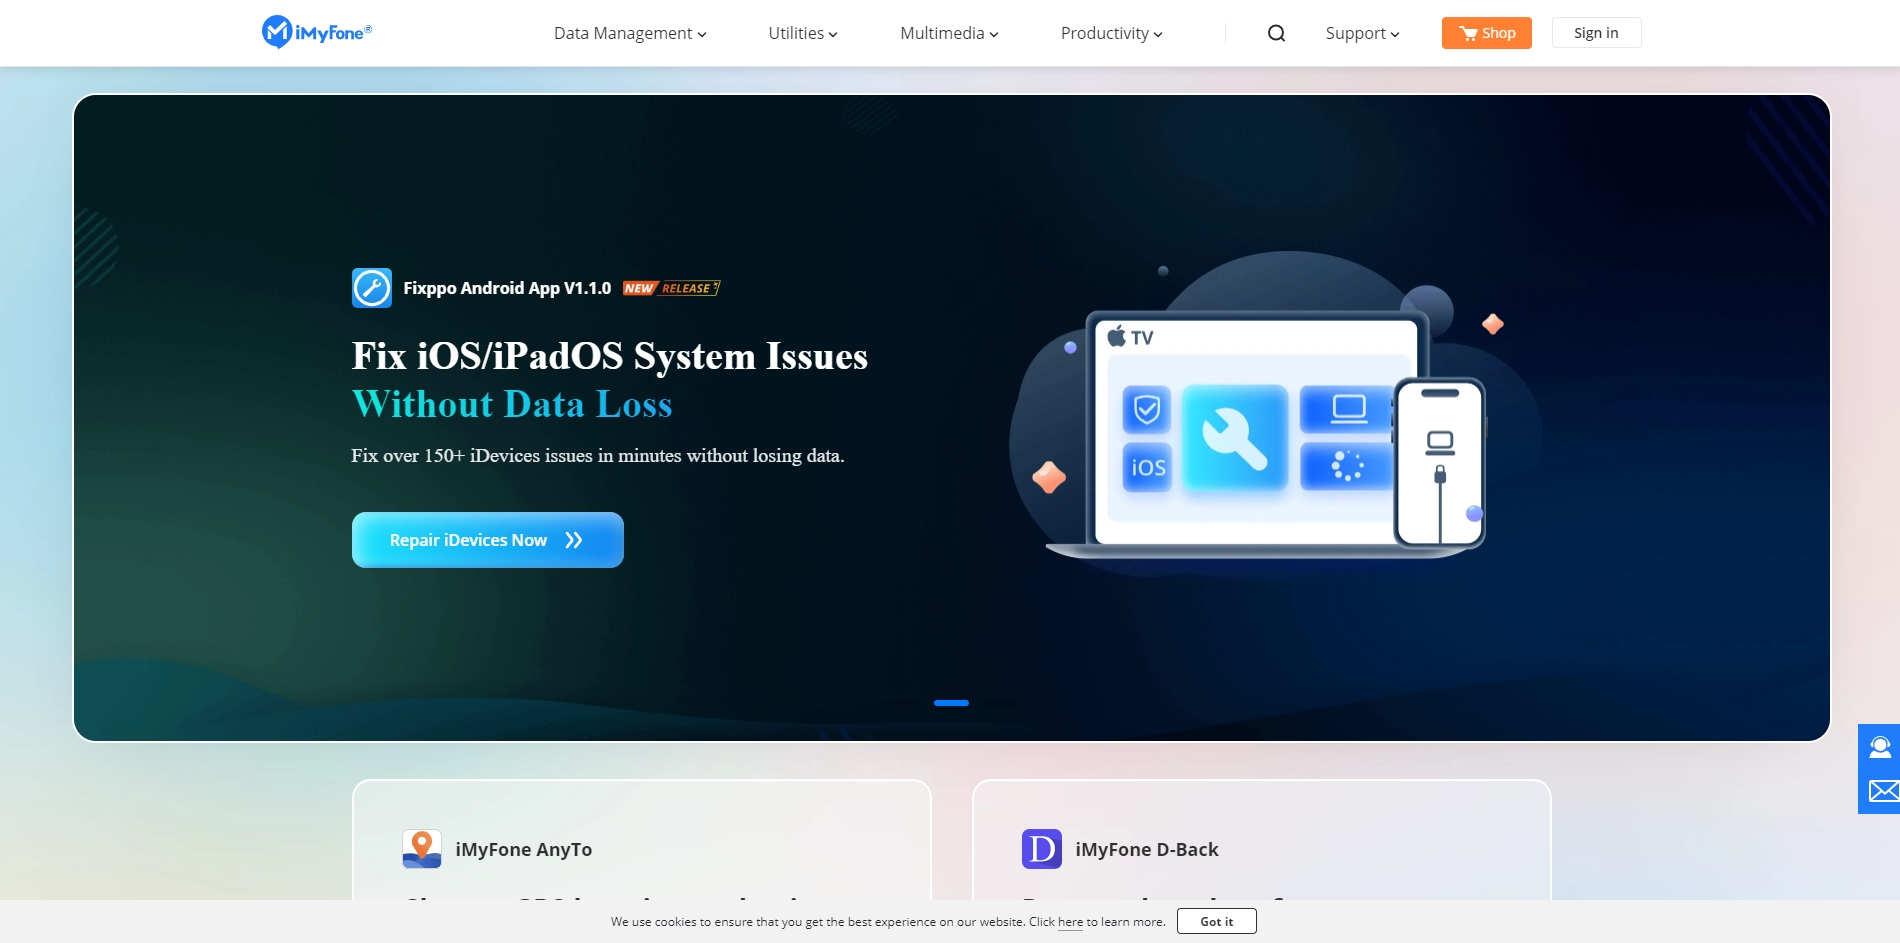Open the Productivity dropdown
The image size is (1900, 943).
[1111, 33]
